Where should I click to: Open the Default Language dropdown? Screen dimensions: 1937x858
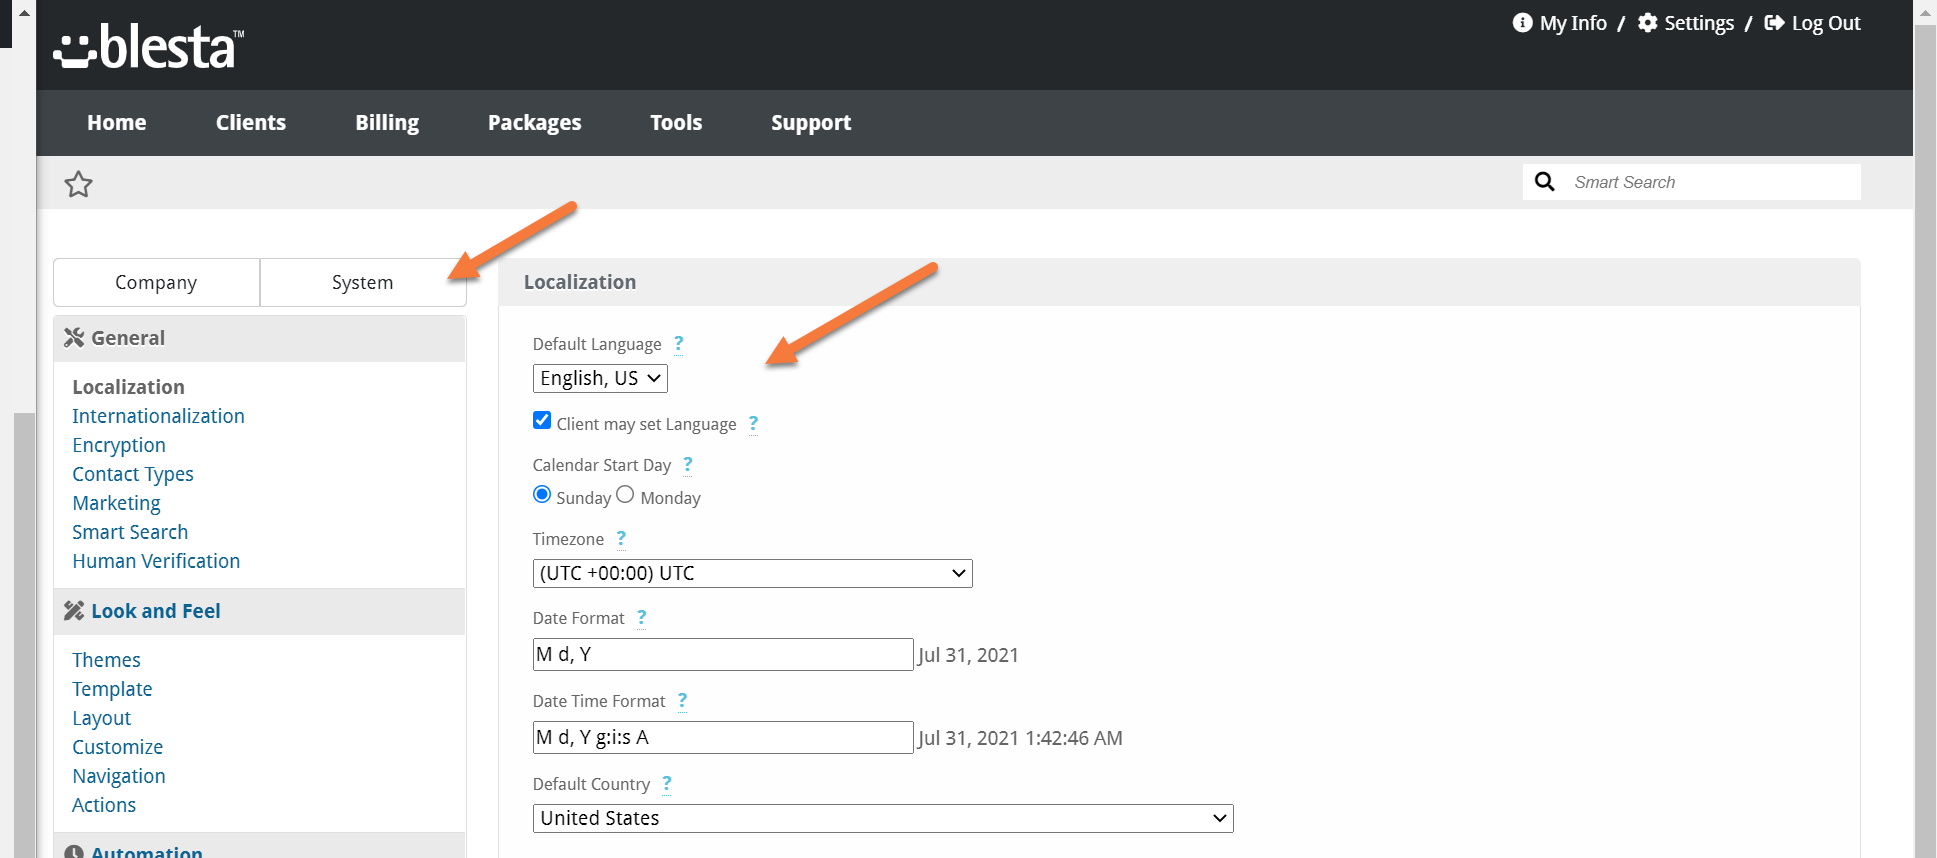pos(600,378)
